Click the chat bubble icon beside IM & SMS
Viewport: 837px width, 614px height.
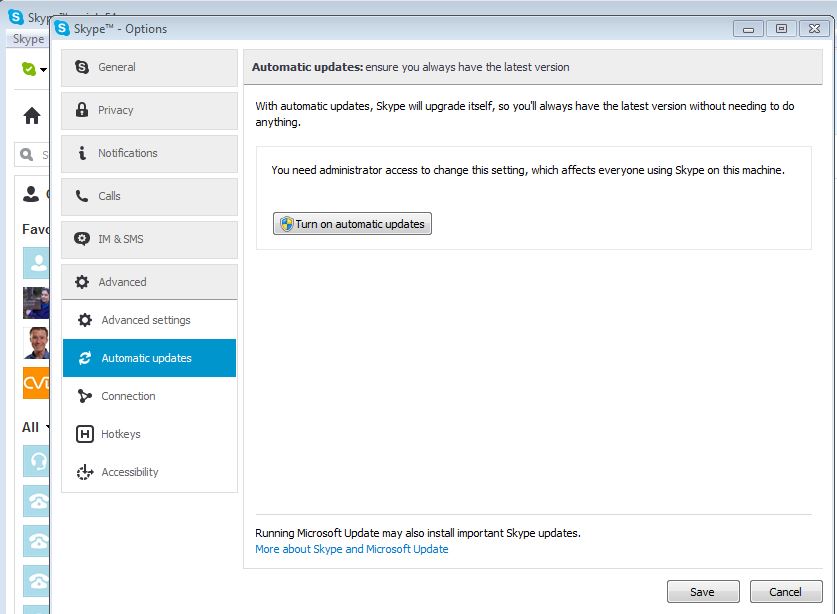tap(82, 239)
